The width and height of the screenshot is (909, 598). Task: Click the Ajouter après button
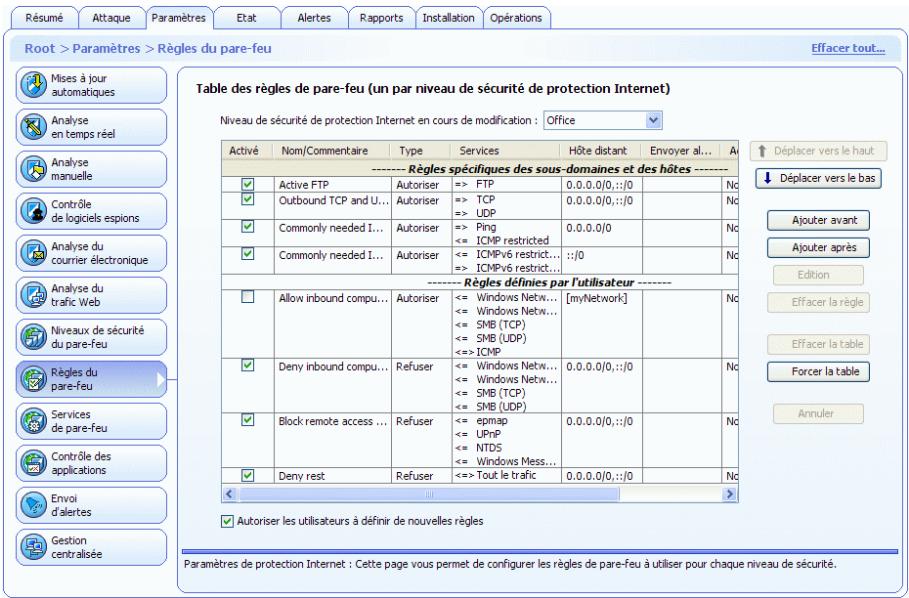tap(818, 247)
